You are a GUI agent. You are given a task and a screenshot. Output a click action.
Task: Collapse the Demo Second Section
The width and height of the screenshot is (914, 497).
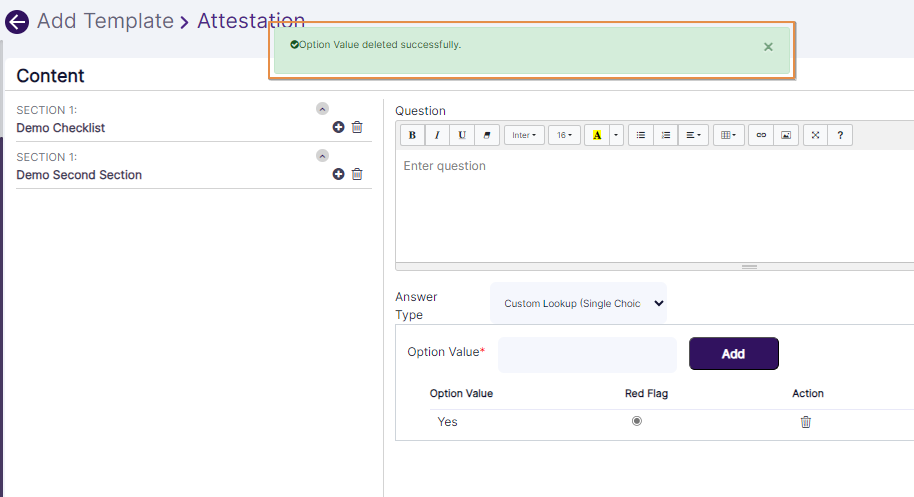click(322, 156)
